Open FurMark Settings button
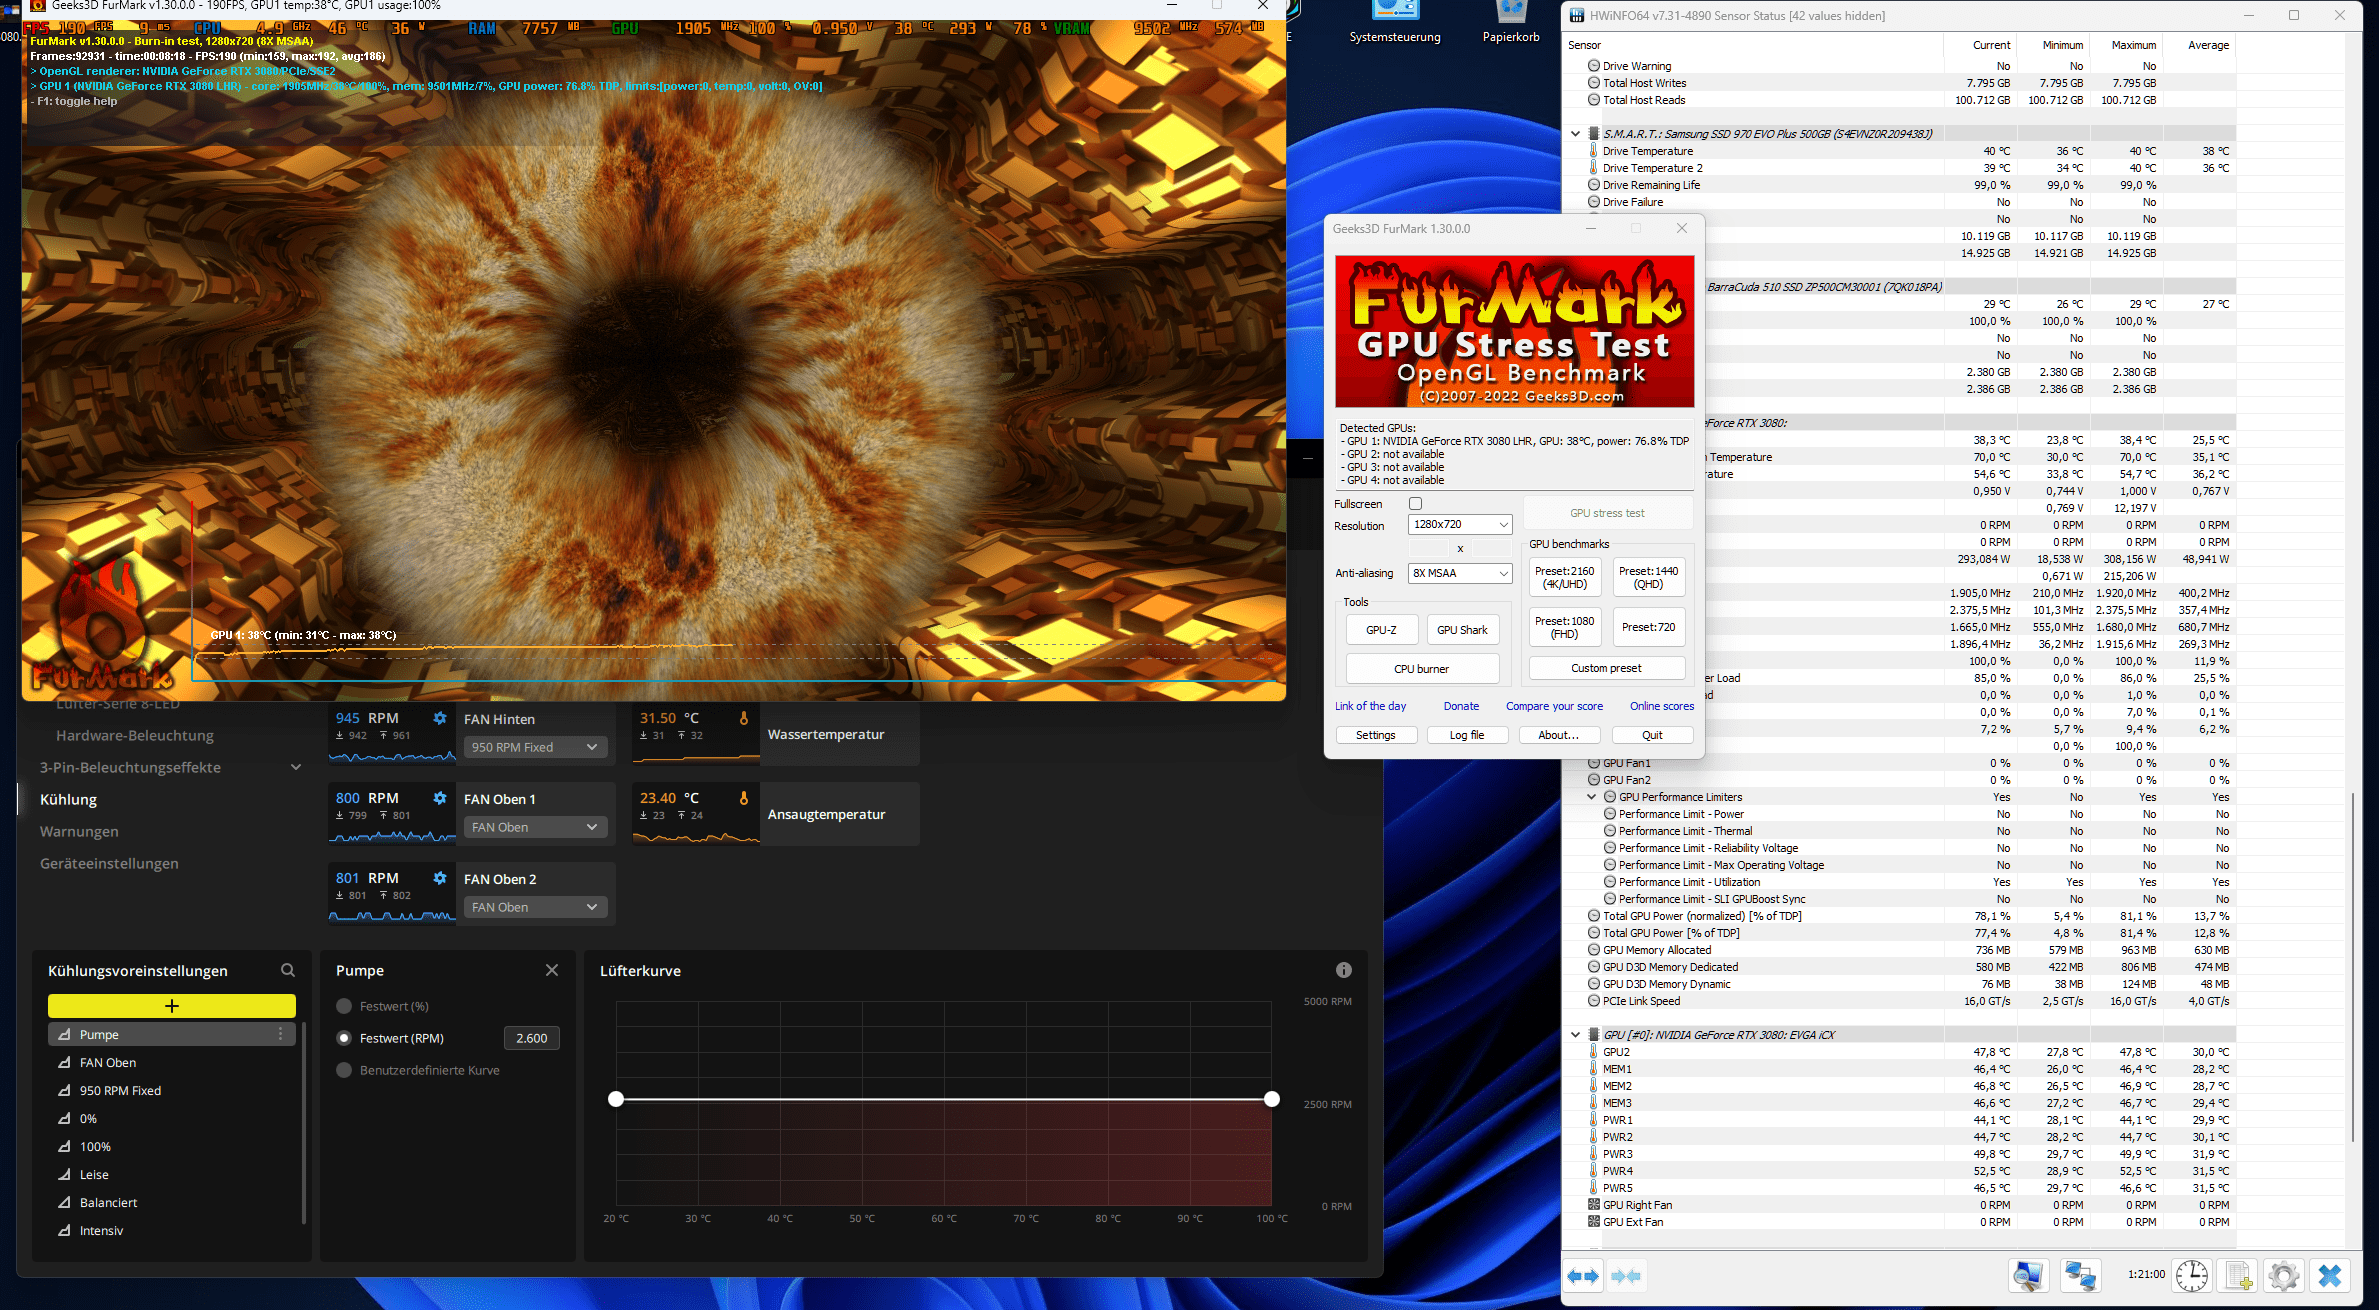 [1375, 735]
